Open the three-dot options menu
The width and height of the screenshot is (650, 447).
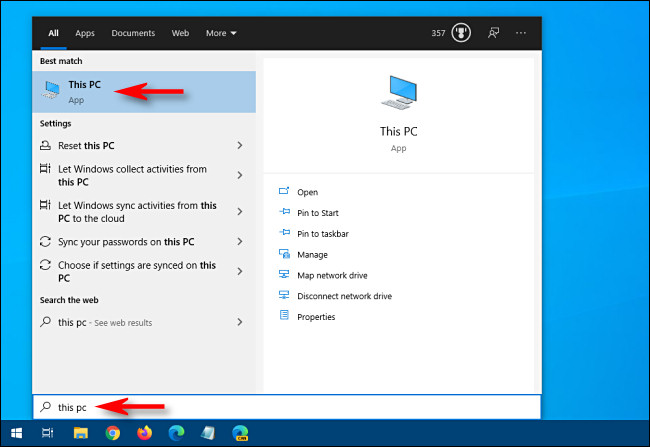pyautogui.click(x=521, y=33)
